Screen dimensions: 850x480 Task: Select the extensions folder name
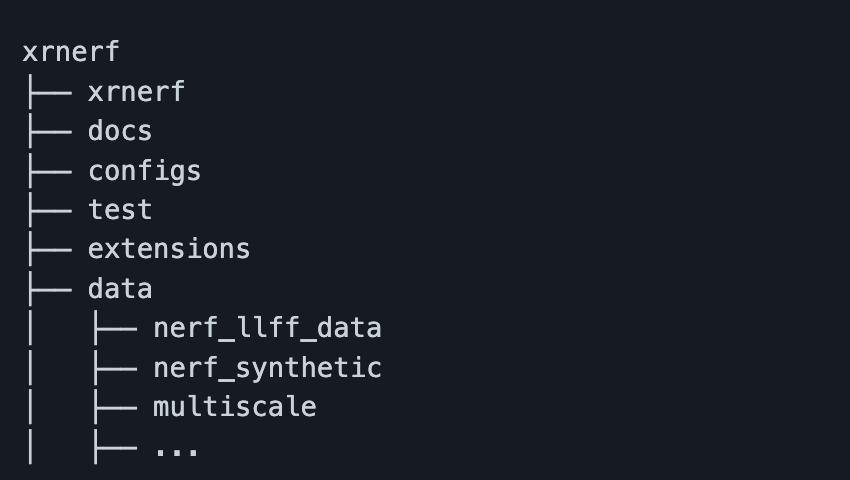[x=169, y=249]
